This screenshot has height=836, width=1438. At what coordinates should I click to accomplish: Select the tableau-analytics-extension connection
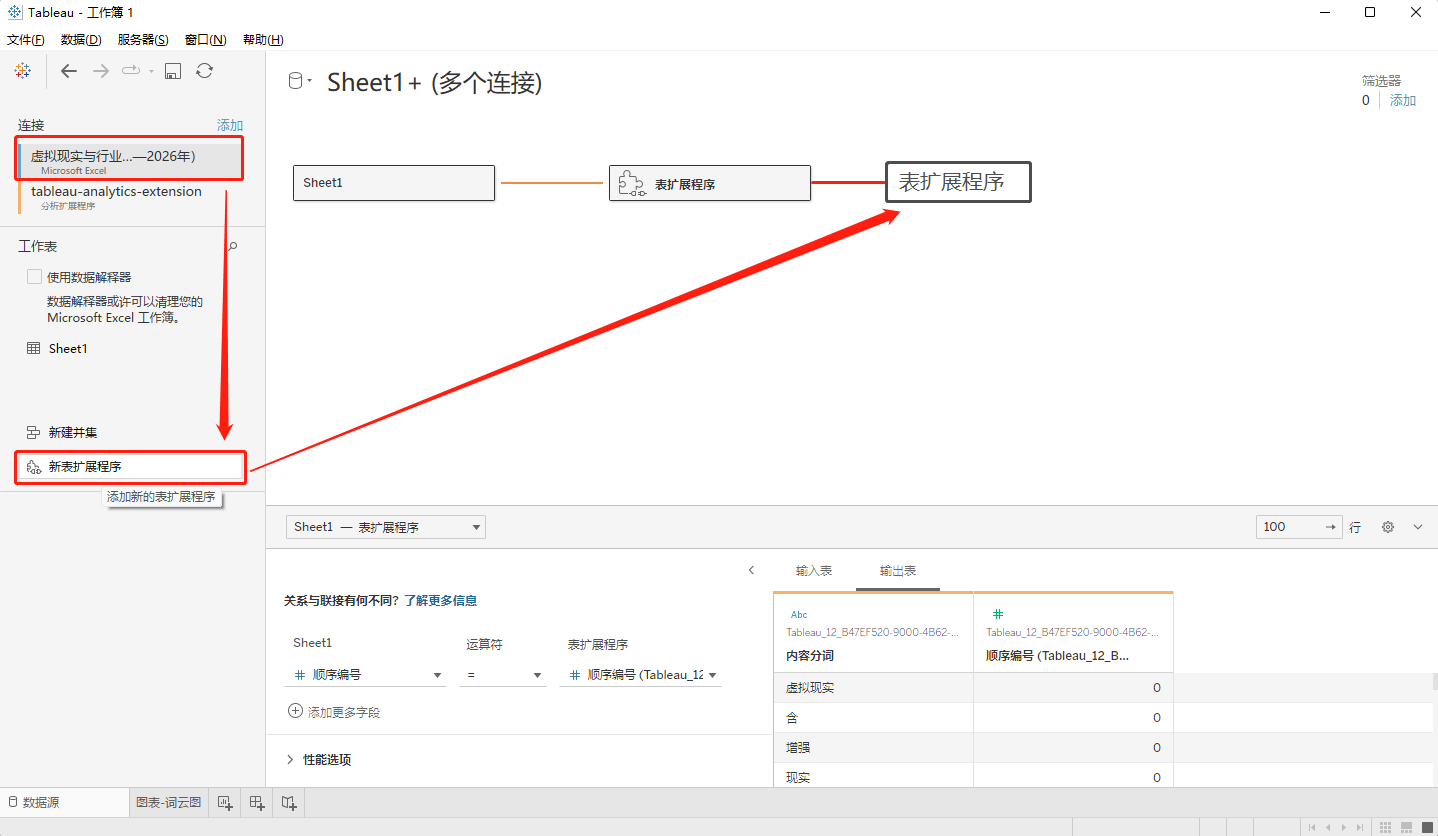129,197
